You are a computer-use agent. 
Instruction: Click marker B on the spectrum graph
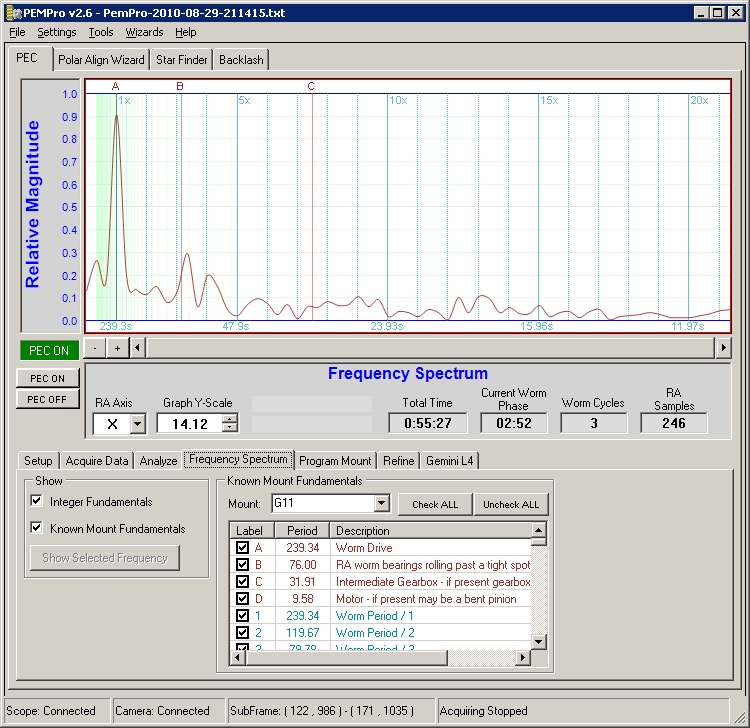tap(180, 87)
